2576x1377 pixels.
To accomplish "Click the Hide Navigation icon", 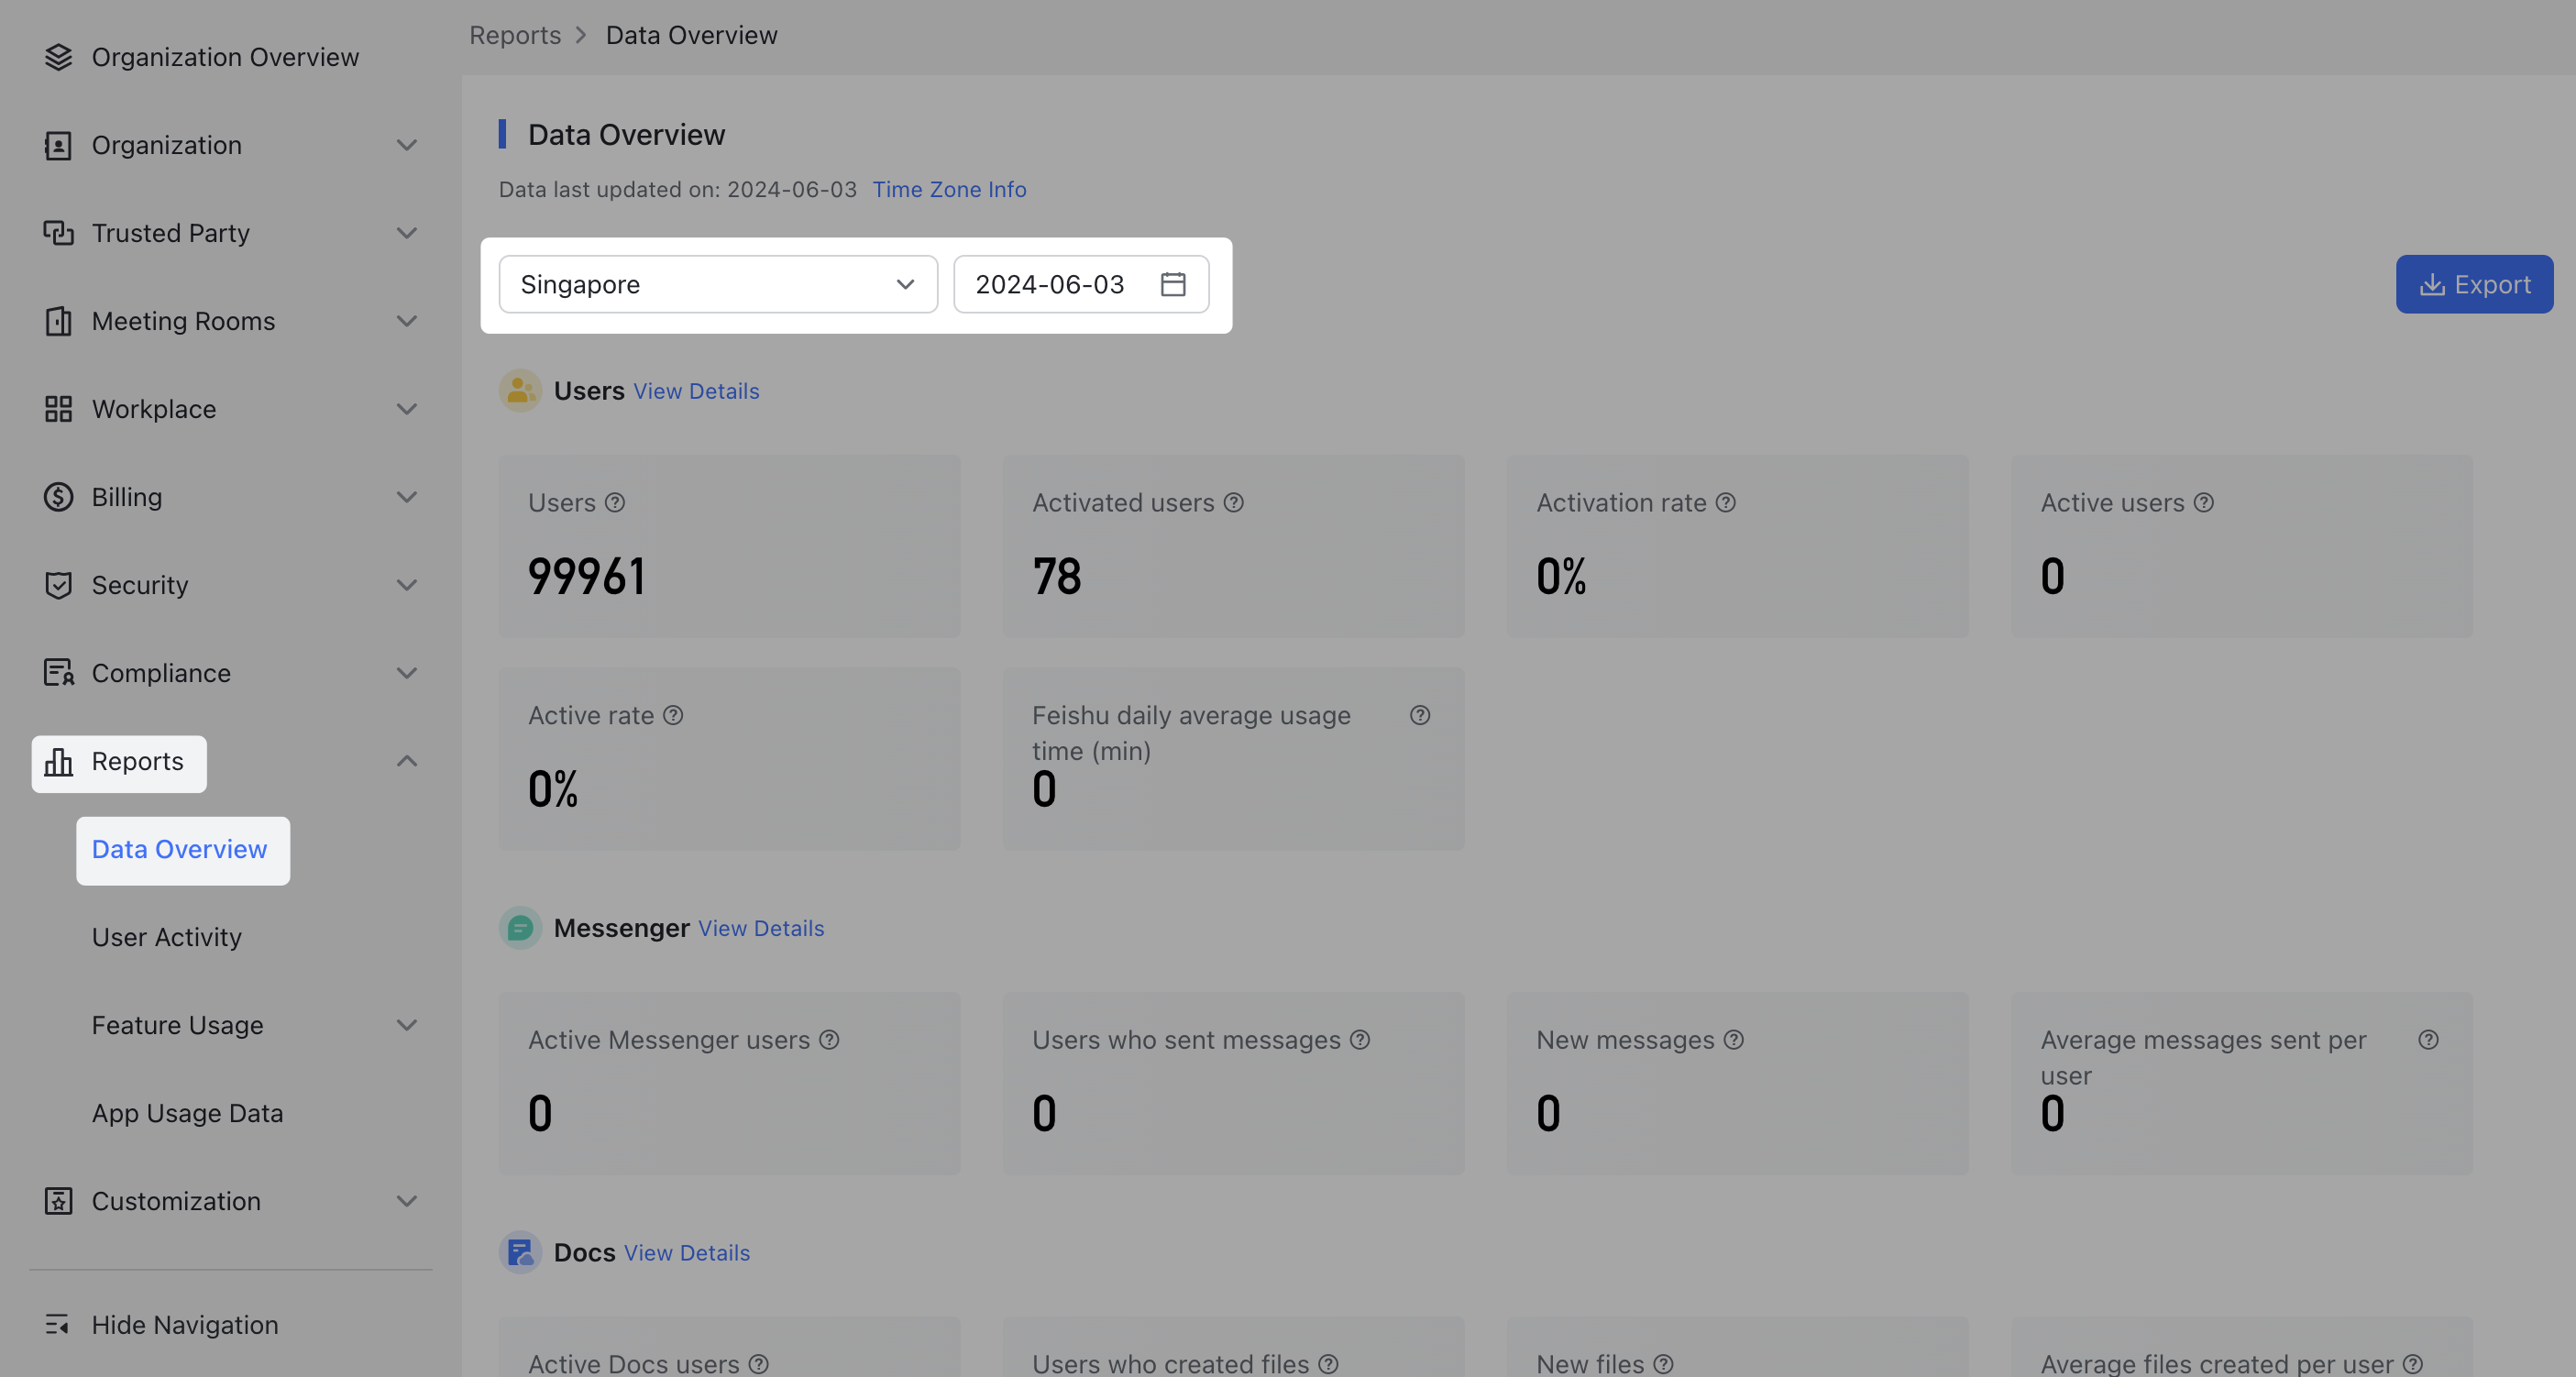I will (59, 1324).
